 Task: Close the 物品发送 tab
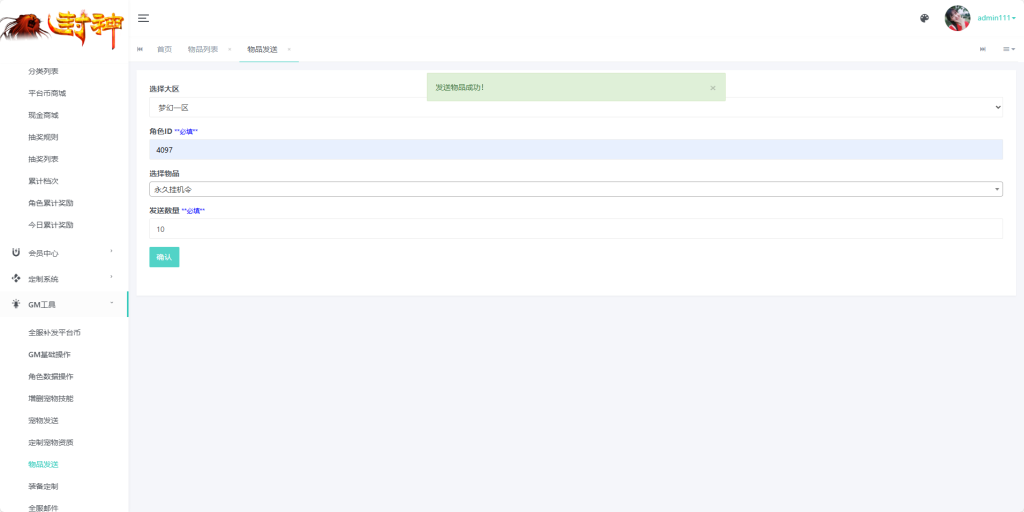coord(289,50)
